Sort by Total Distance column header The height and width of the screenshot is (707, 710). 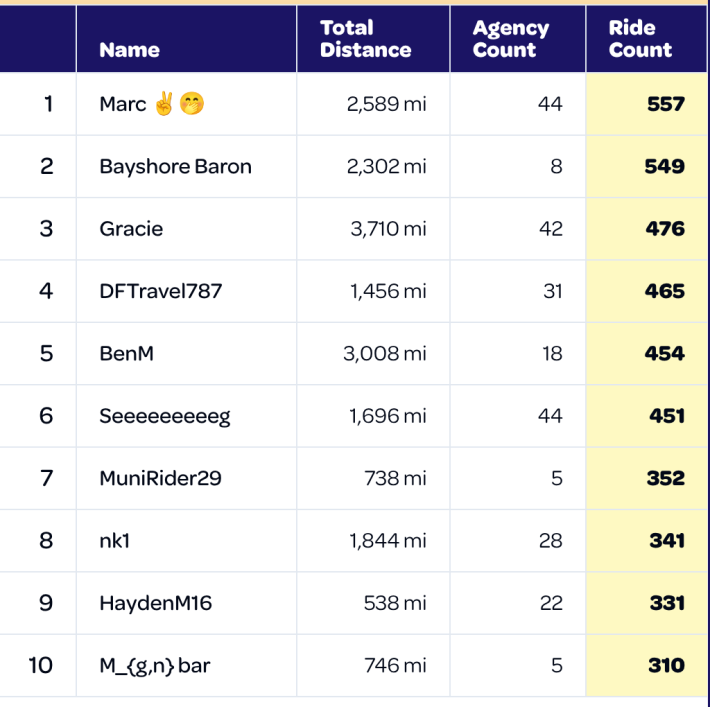click(x=365, y=39)
